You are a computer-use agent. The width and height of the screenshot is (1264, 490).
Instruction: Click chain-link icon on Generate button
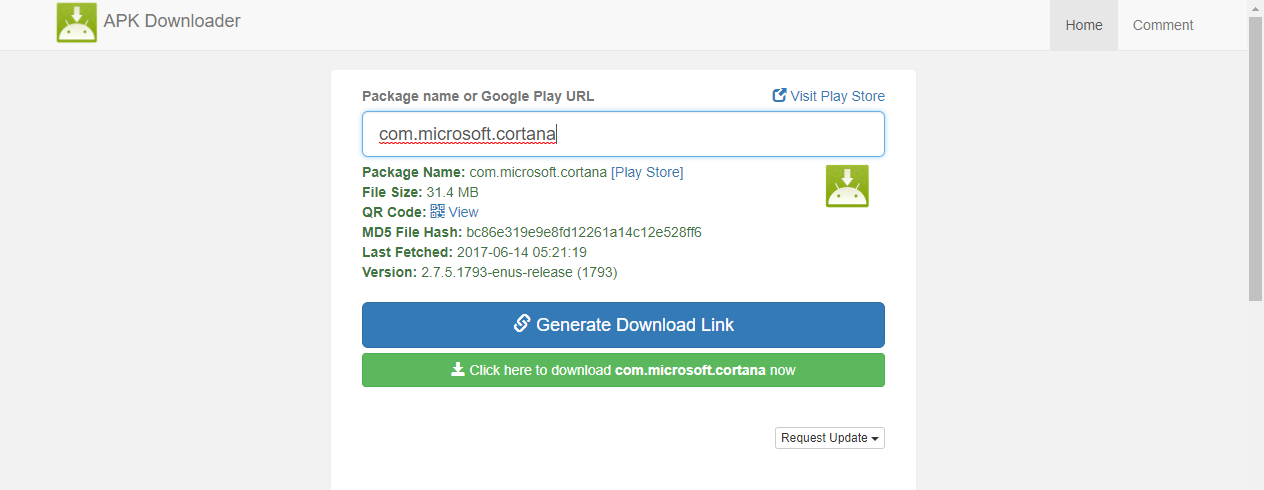coord(521,324)
